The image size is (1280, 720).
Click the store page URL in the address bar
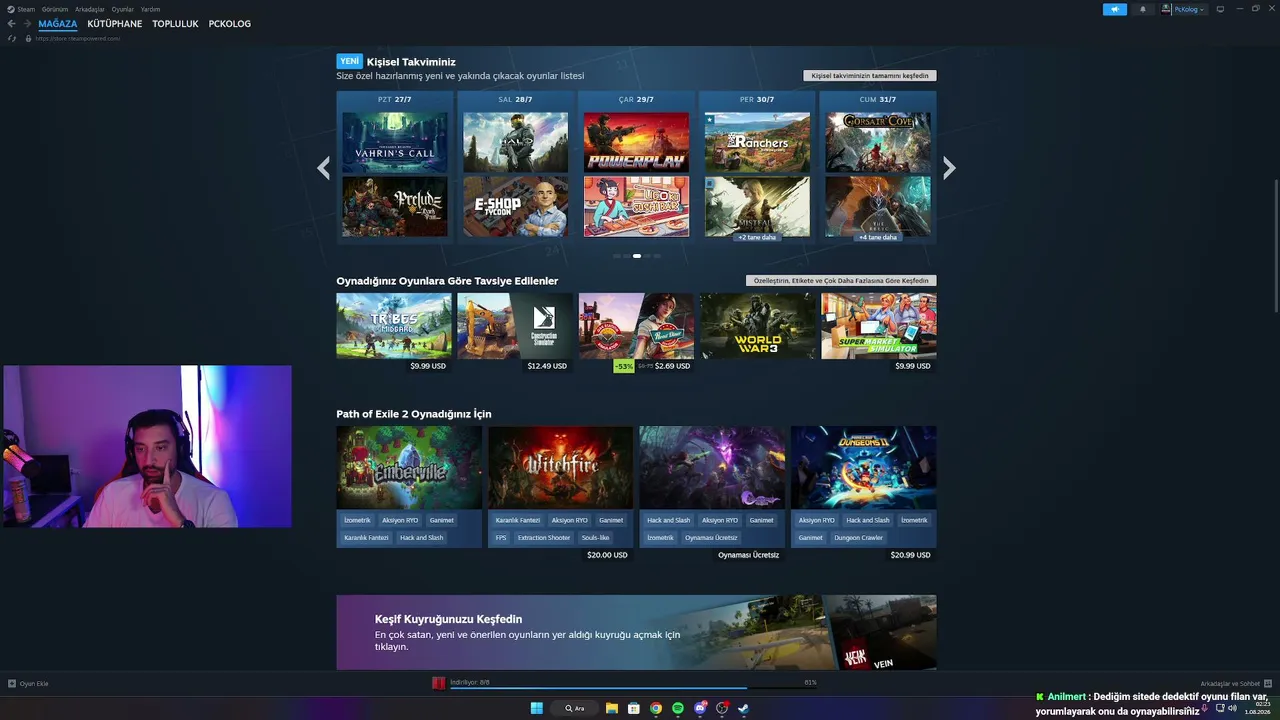click(x=77, y=38)
